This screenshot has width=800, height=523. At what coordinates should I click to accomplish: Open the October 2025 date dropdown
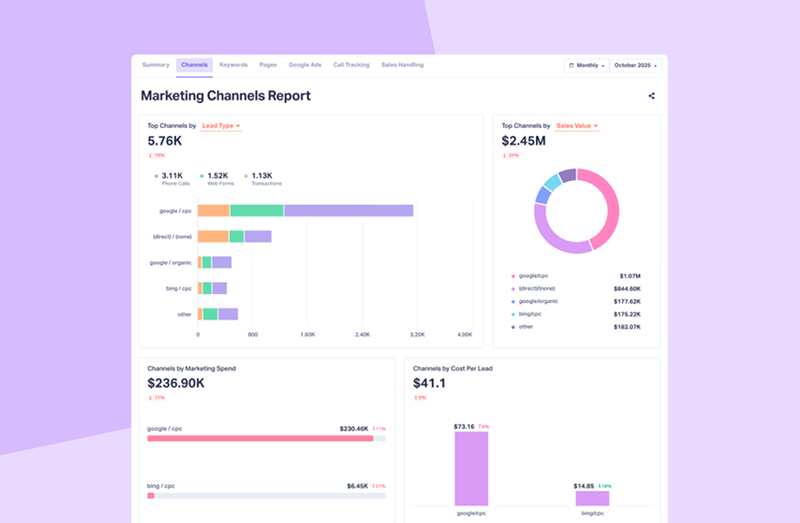636,65
